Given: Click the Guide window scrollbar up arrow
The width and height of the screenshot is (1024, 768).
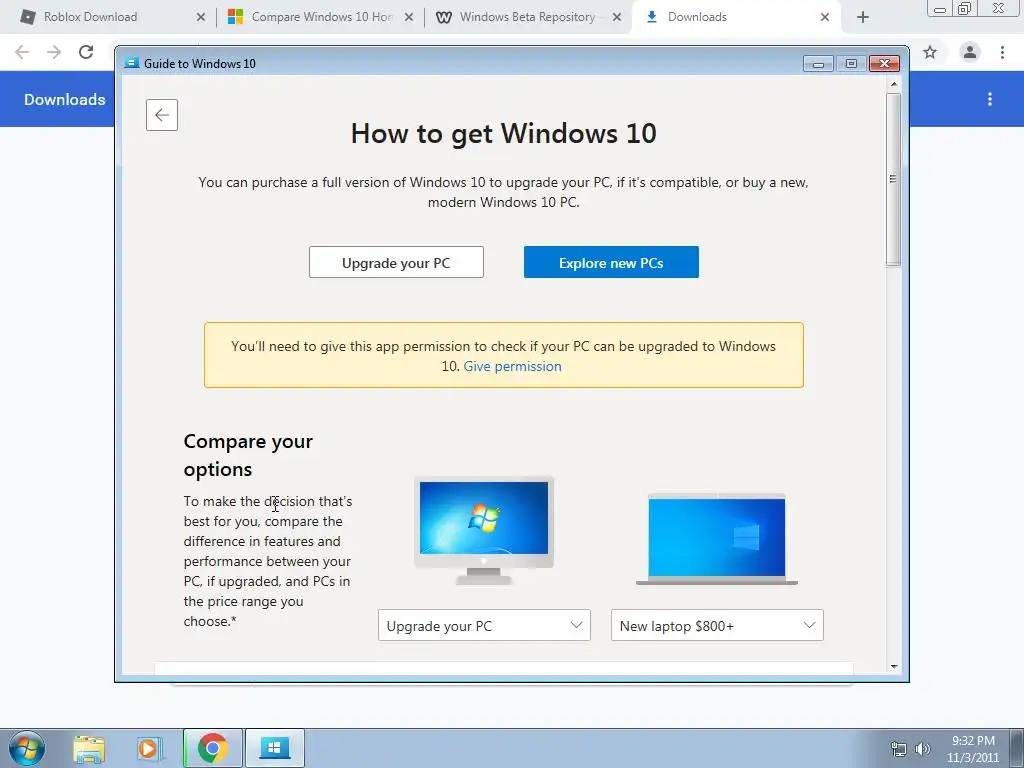Looking at the screenshot, I should (894, 84).
